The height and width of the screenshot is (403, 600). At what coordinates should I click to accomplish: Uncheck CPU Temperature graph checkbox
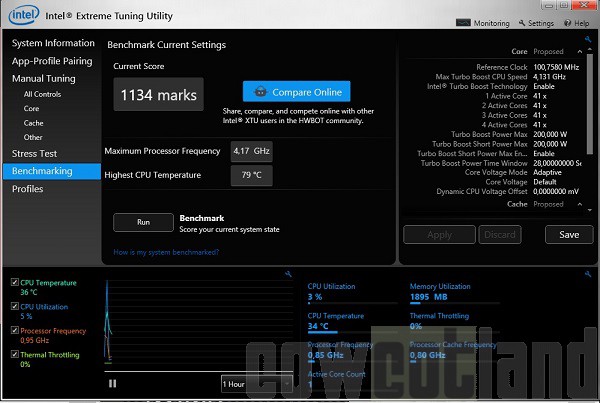[x=15, y=282]
